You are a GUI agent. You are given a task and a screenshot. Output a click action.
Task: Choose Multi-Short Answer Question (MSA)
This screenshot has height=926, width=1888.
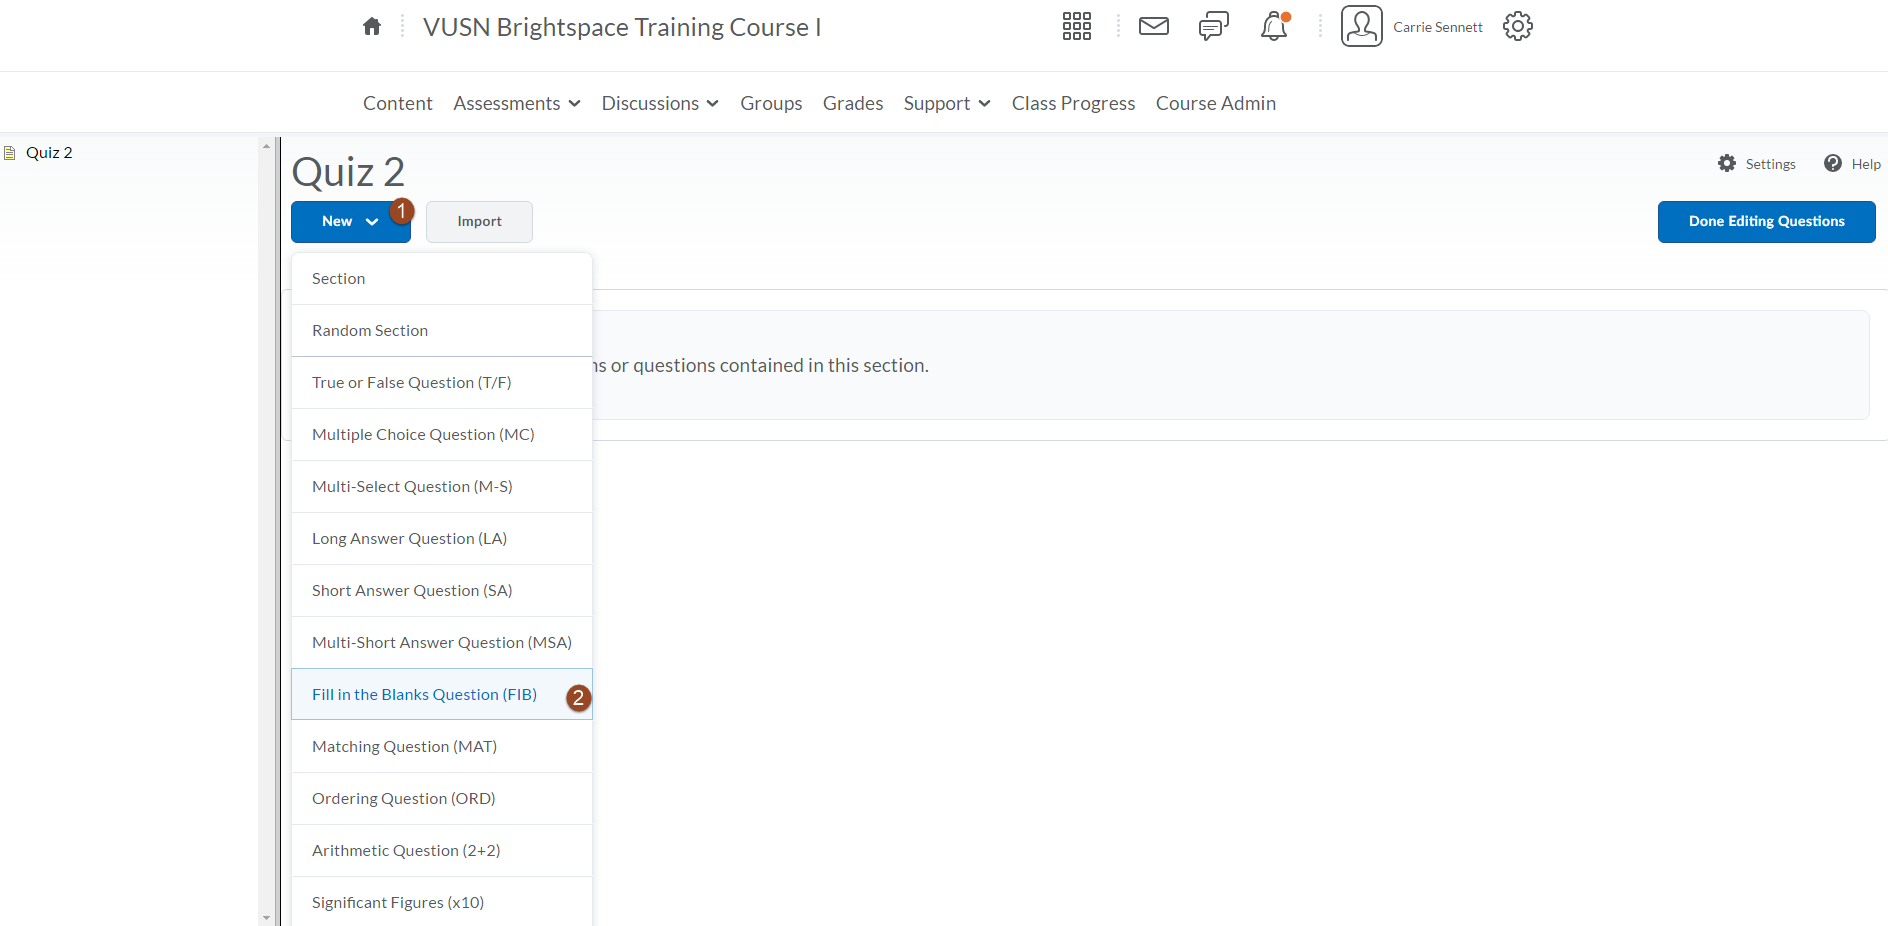(442, 643)
